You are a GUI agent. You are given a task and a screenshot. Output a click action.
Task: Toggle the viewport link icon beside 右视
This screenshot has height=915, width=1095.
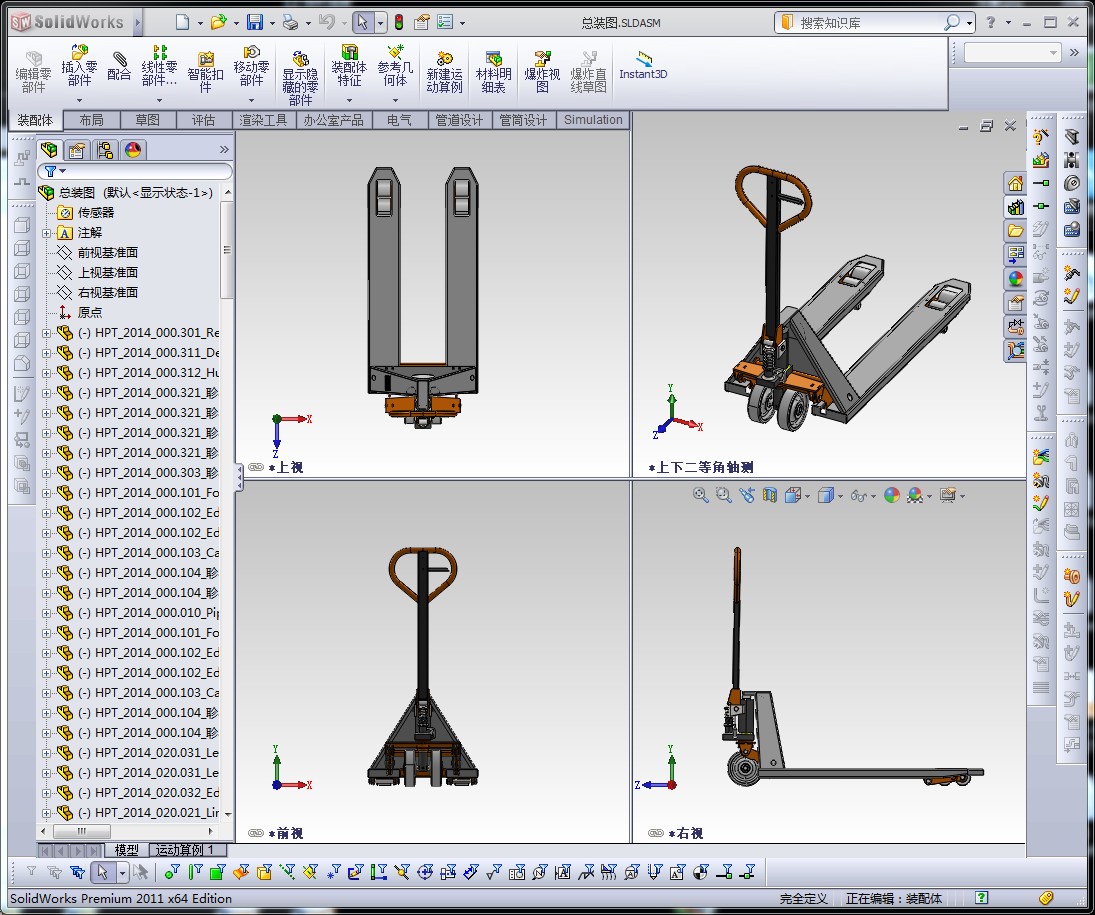[x=656, y=833]
